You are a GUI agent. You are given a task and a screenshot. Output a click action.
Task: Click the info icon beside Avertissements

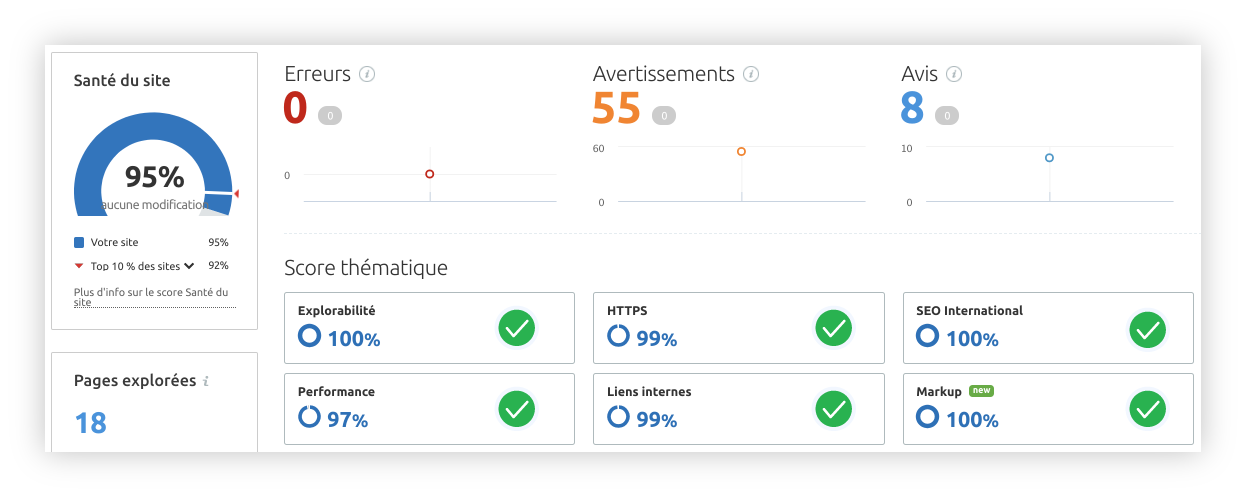click(x=751, y=74)
